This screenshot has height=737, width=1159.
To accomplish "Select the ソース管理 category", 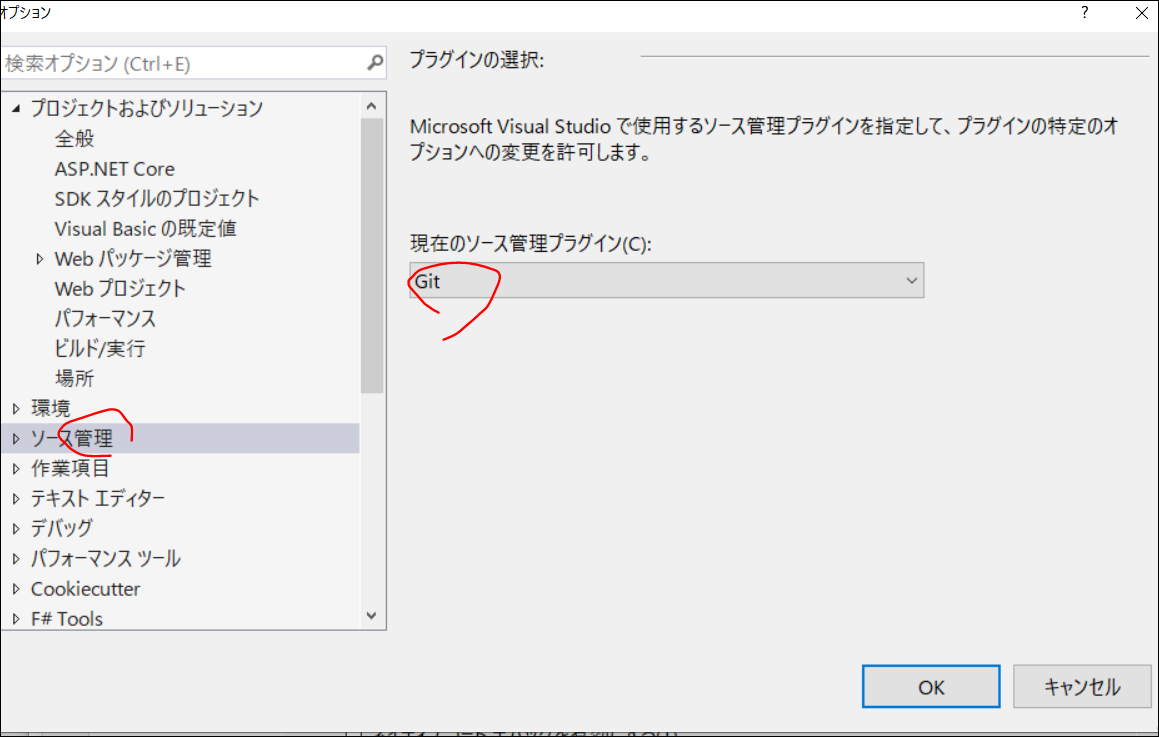I will pyautogui.click(x=72, y=439).
